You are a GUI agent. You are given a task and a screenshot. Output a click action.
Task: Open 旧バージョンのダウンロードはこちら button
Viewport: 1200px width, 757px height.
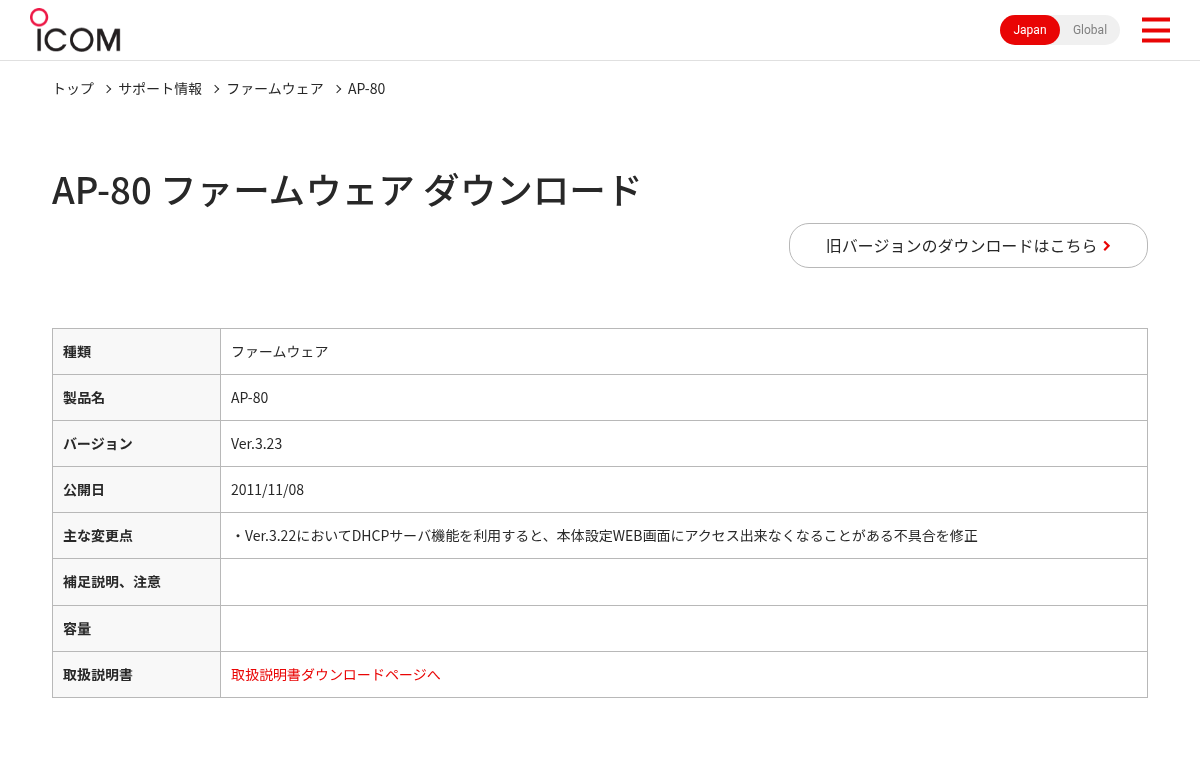pyautogui.click(x=968, y=245)
